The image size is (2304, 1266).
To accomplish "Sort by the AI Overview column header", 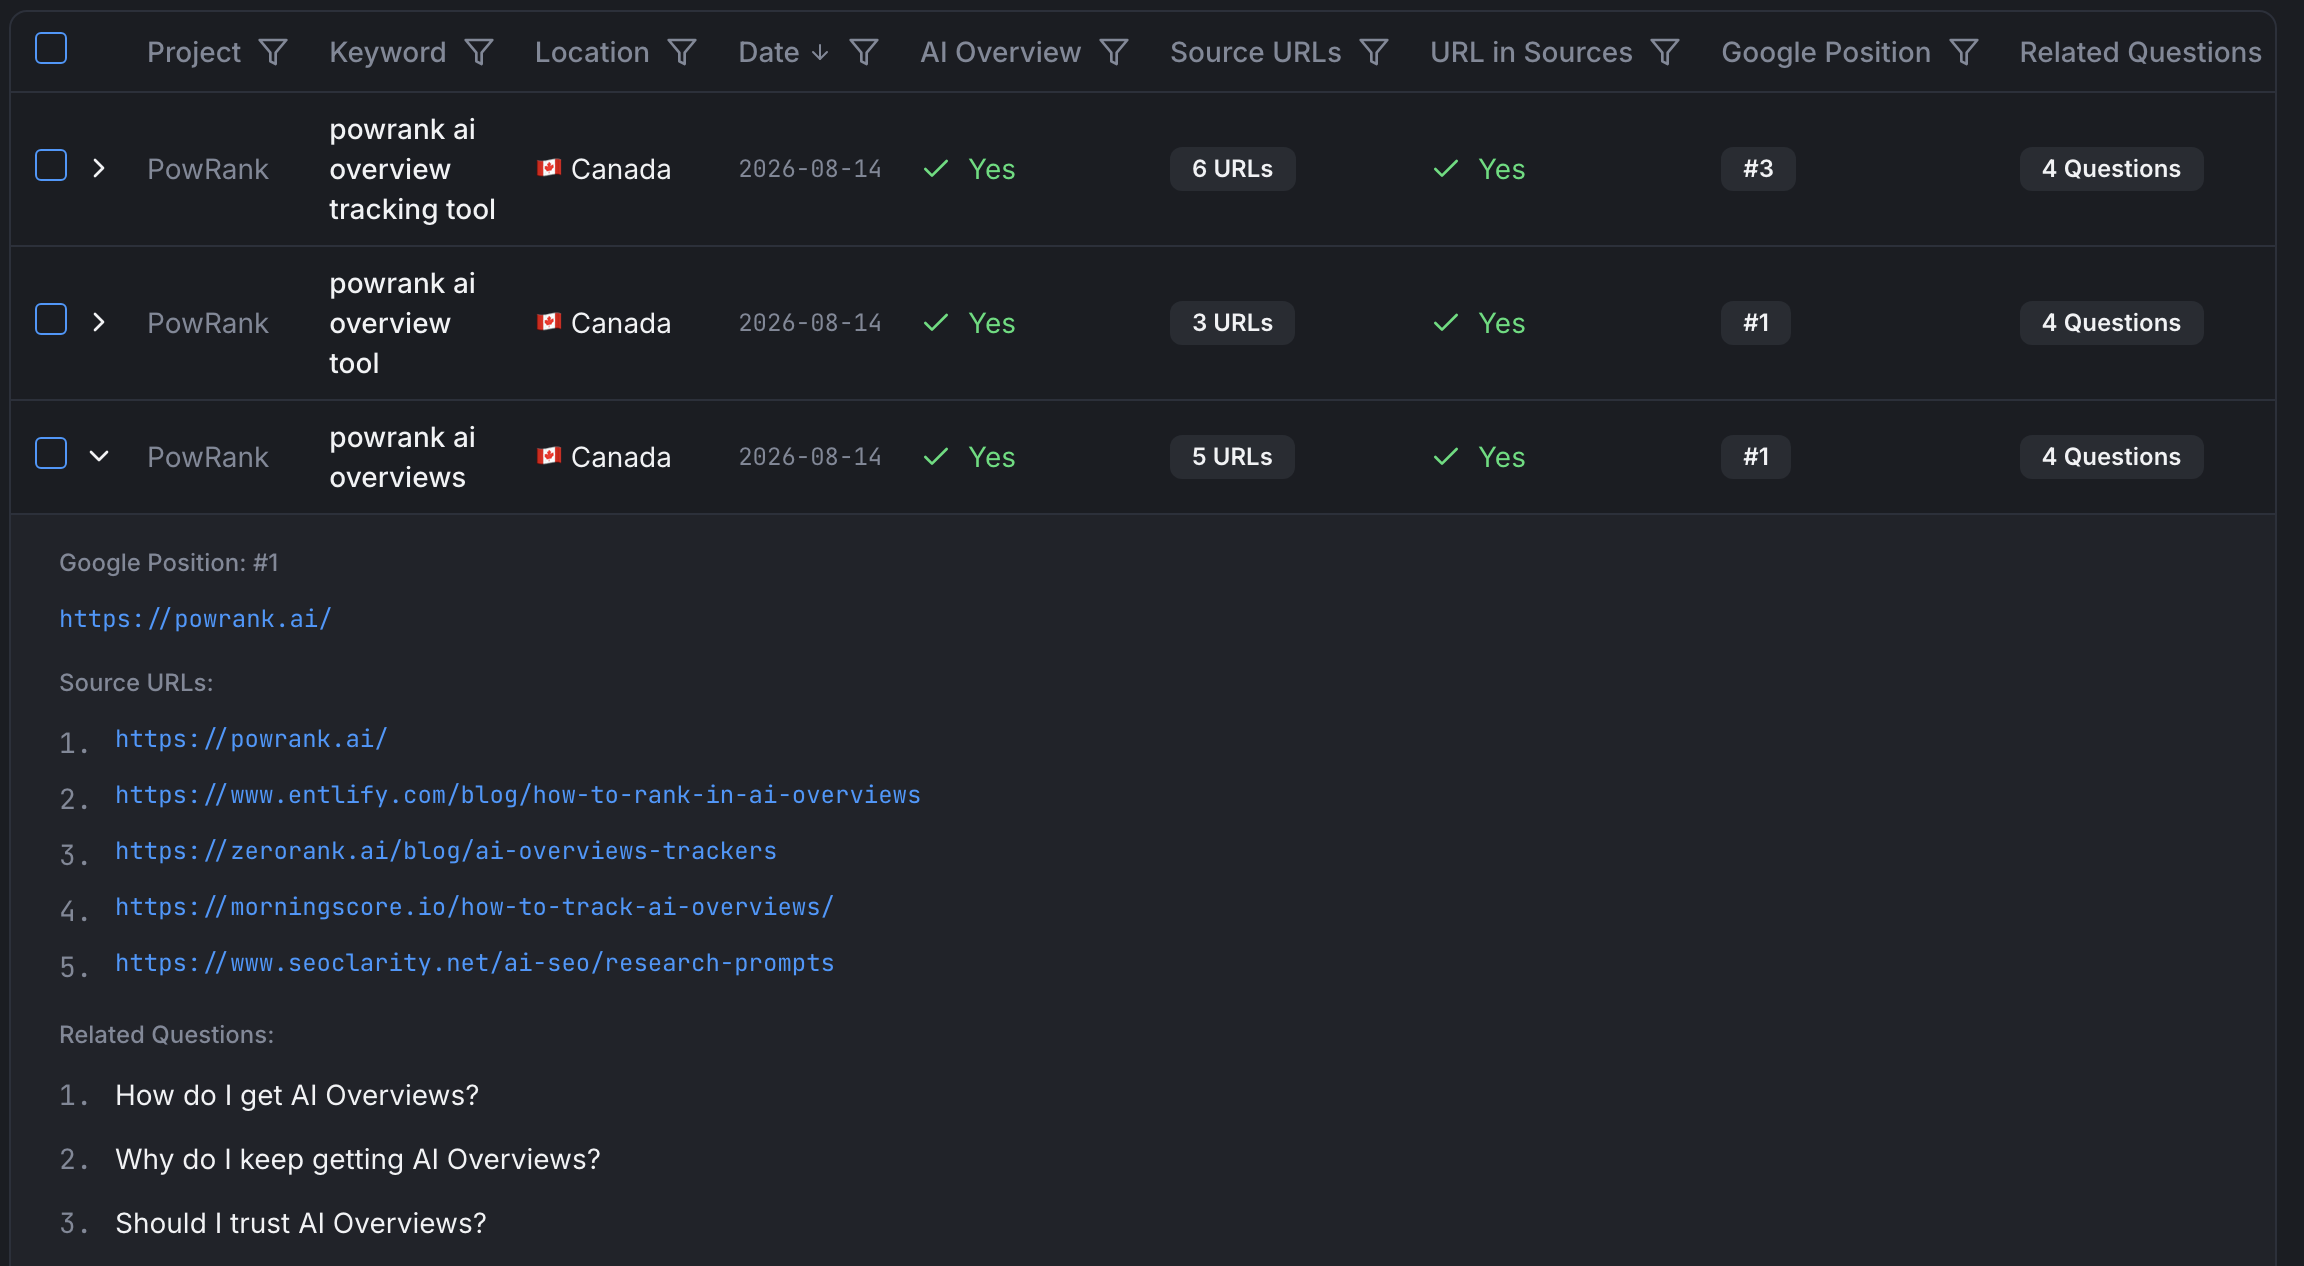I will [1000, 52].
